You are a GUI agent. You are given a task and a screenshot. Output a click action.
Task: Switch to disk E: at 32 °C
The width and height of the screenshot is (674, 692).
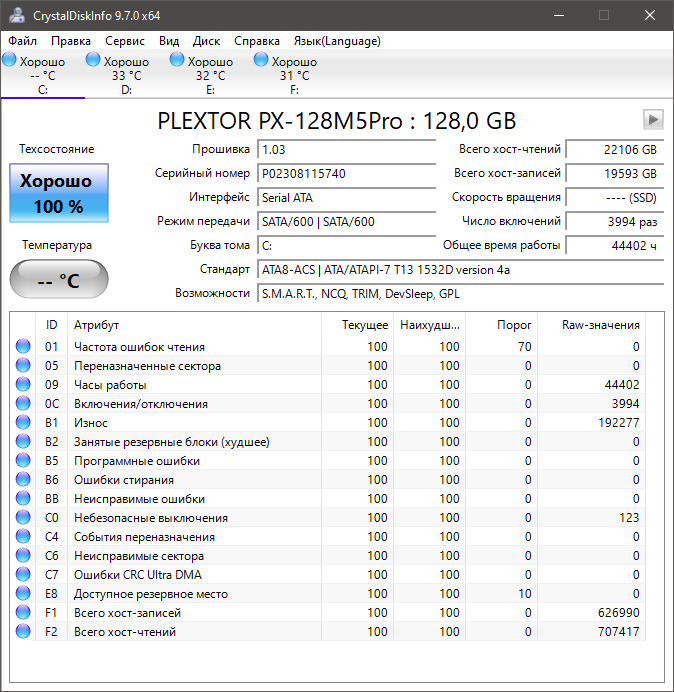click(211, 74)
